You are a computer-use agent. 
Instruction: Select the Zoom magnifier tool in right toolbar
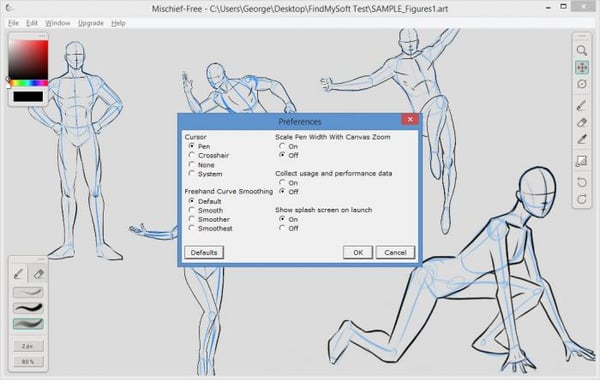[x=582, y=51]
